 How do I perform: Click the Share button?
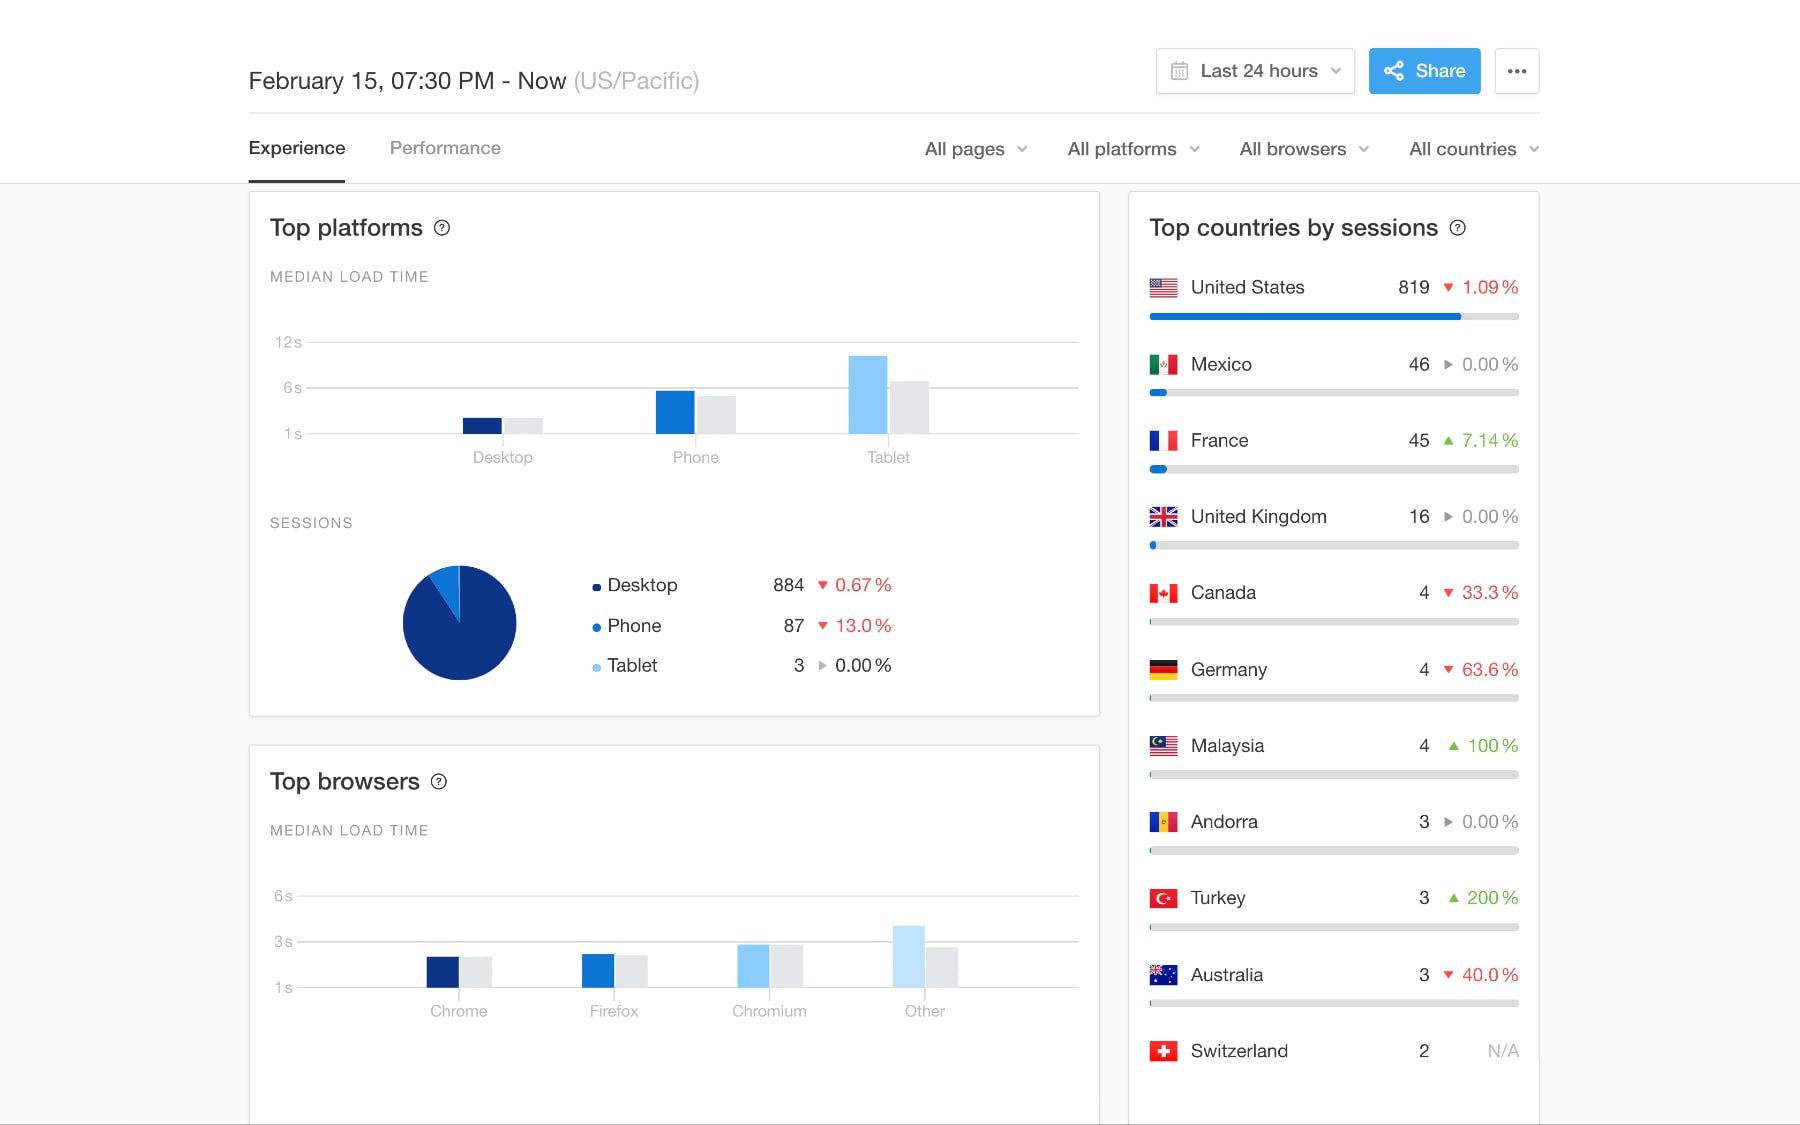(1424, 71)
